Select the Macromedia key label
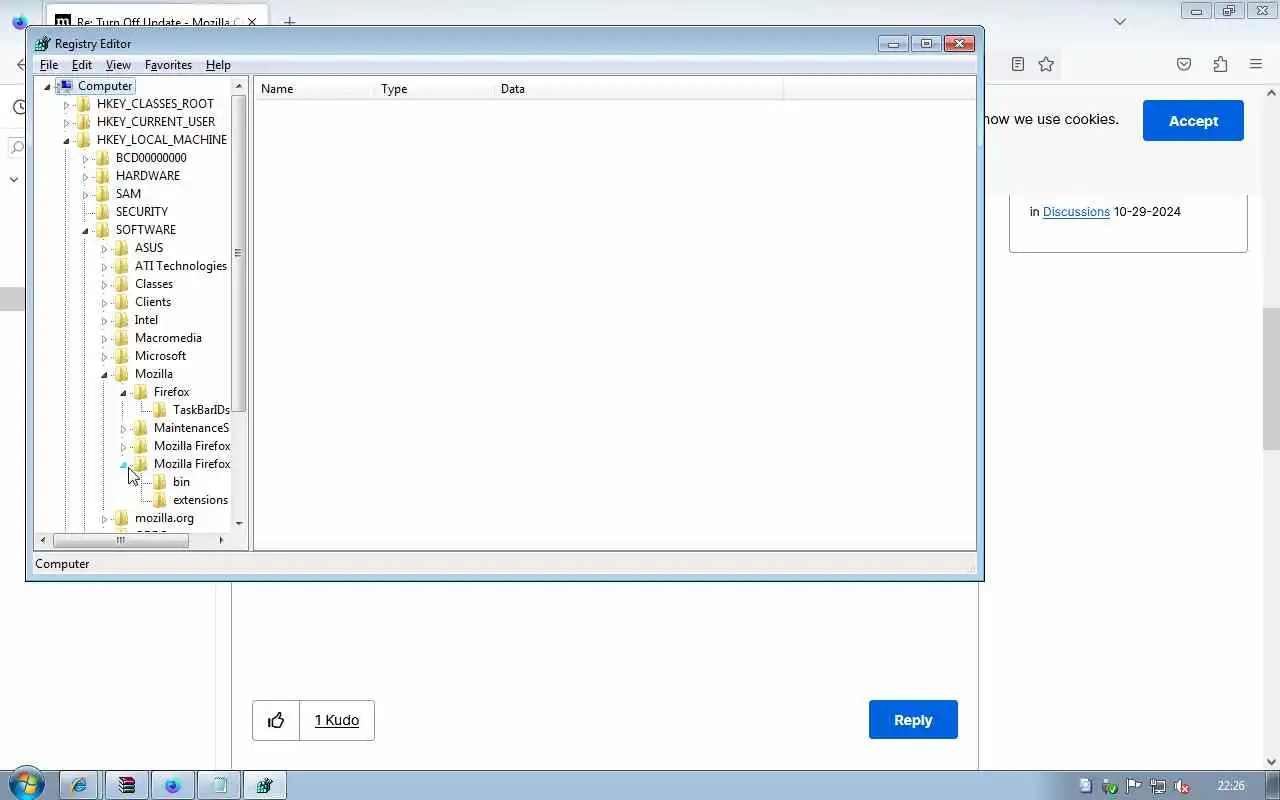Screen dimensions: 1280x800 point(168,338)
